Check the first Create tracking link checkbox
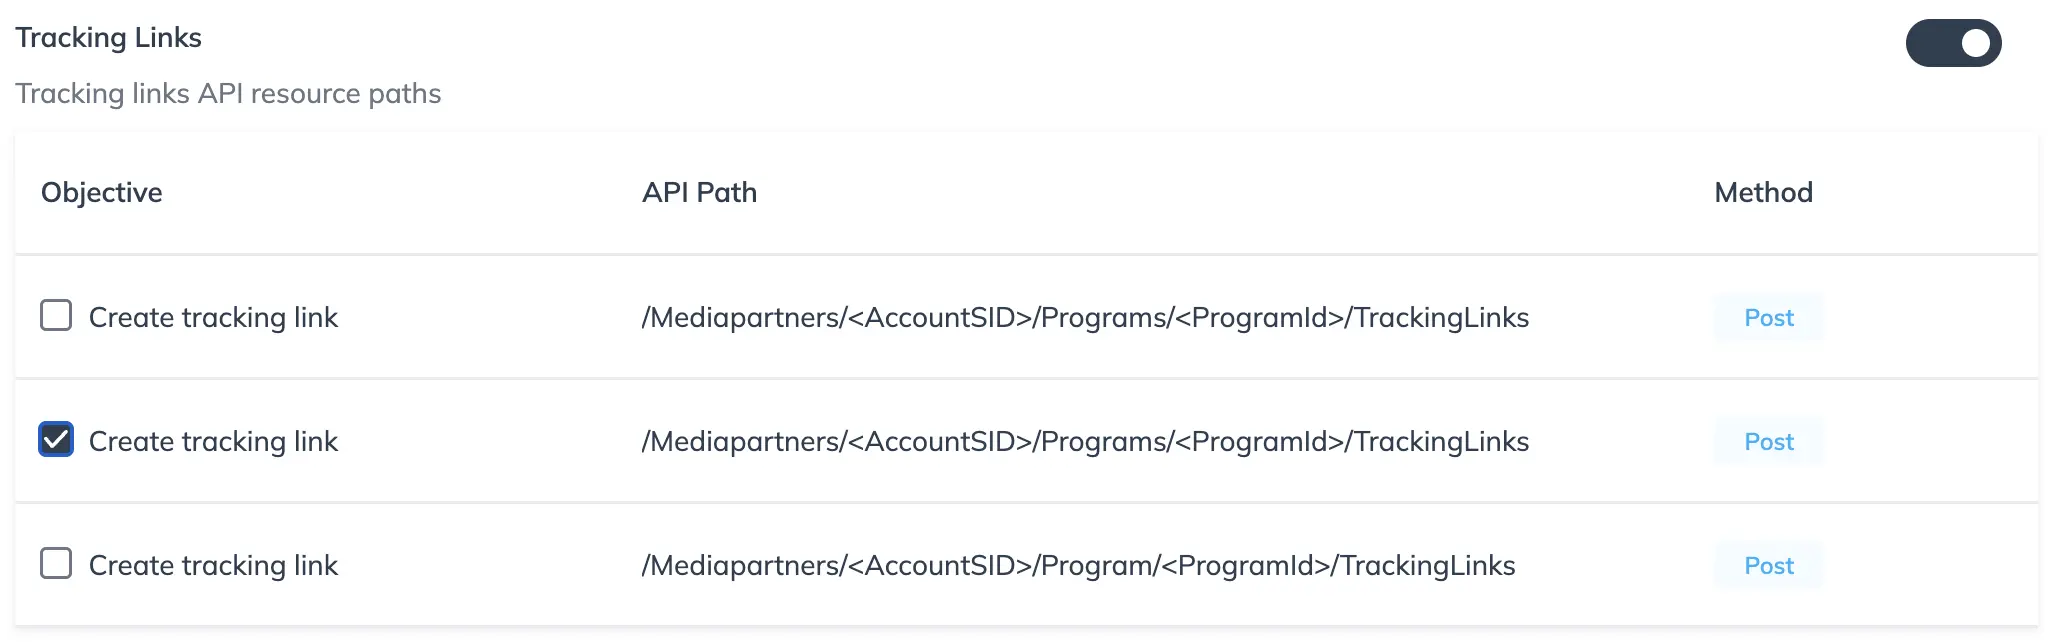This screenshot has width=2056, height=644. coord(56,317)
